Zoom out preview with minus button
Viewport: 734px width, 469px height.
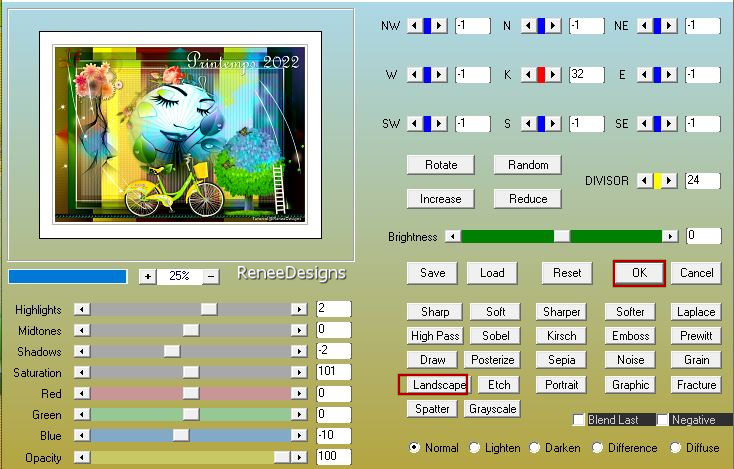211,276
